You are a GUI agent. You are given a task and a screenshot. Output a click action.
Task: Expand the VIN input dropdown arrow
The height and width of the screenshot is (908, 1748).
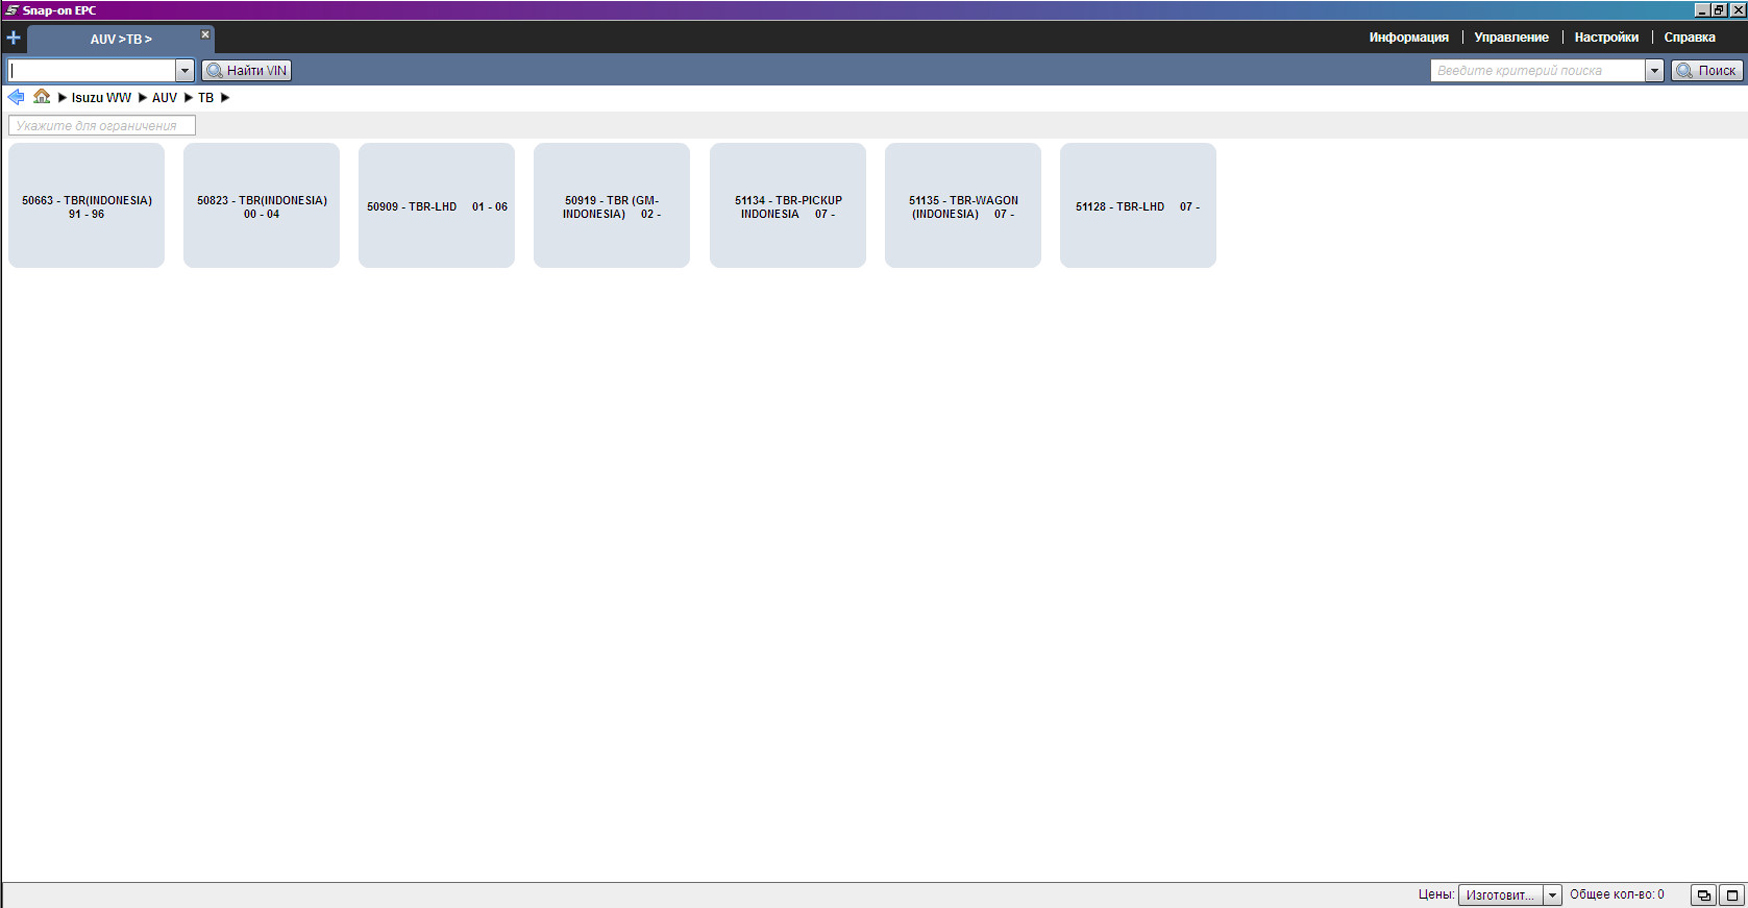184,70
